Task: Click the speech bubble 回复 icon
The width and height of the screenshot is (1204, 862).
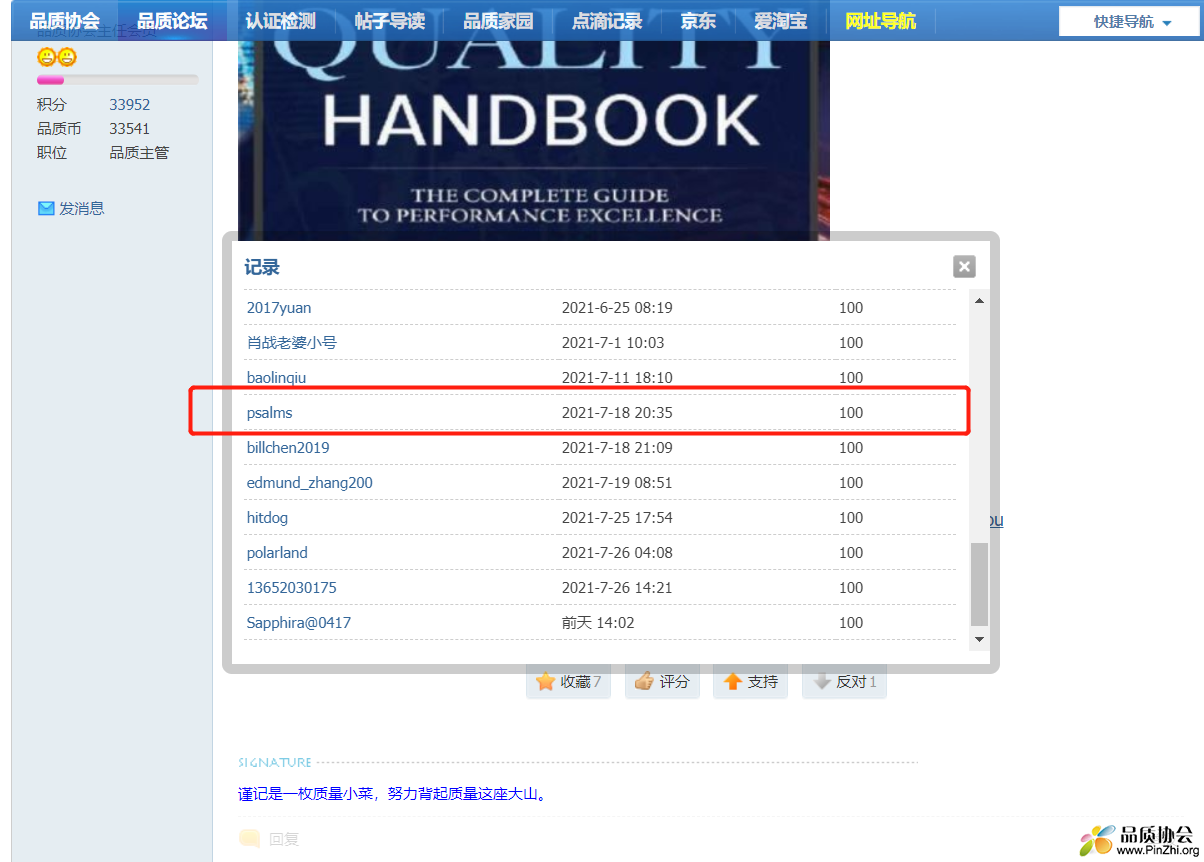Action: click(x=250, y=839)
